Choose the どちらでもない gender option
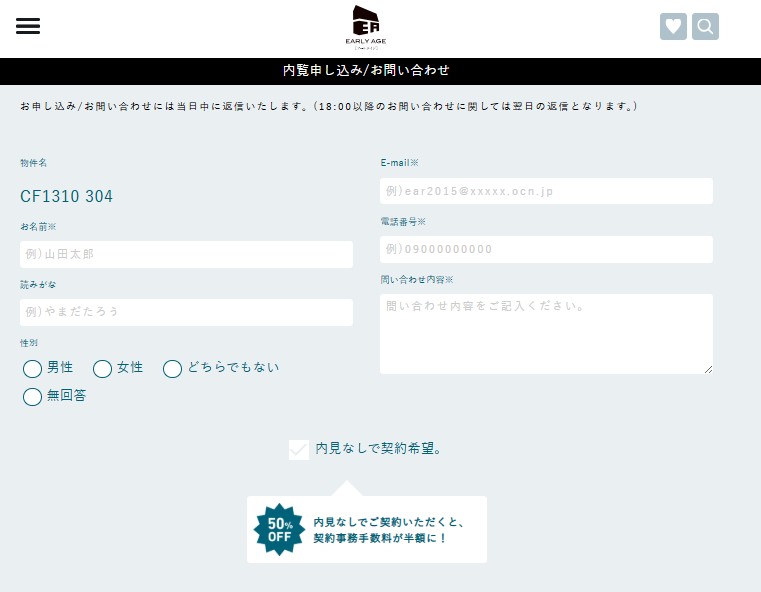The height and width of the screenshot is (592, 761). [173, 369]
